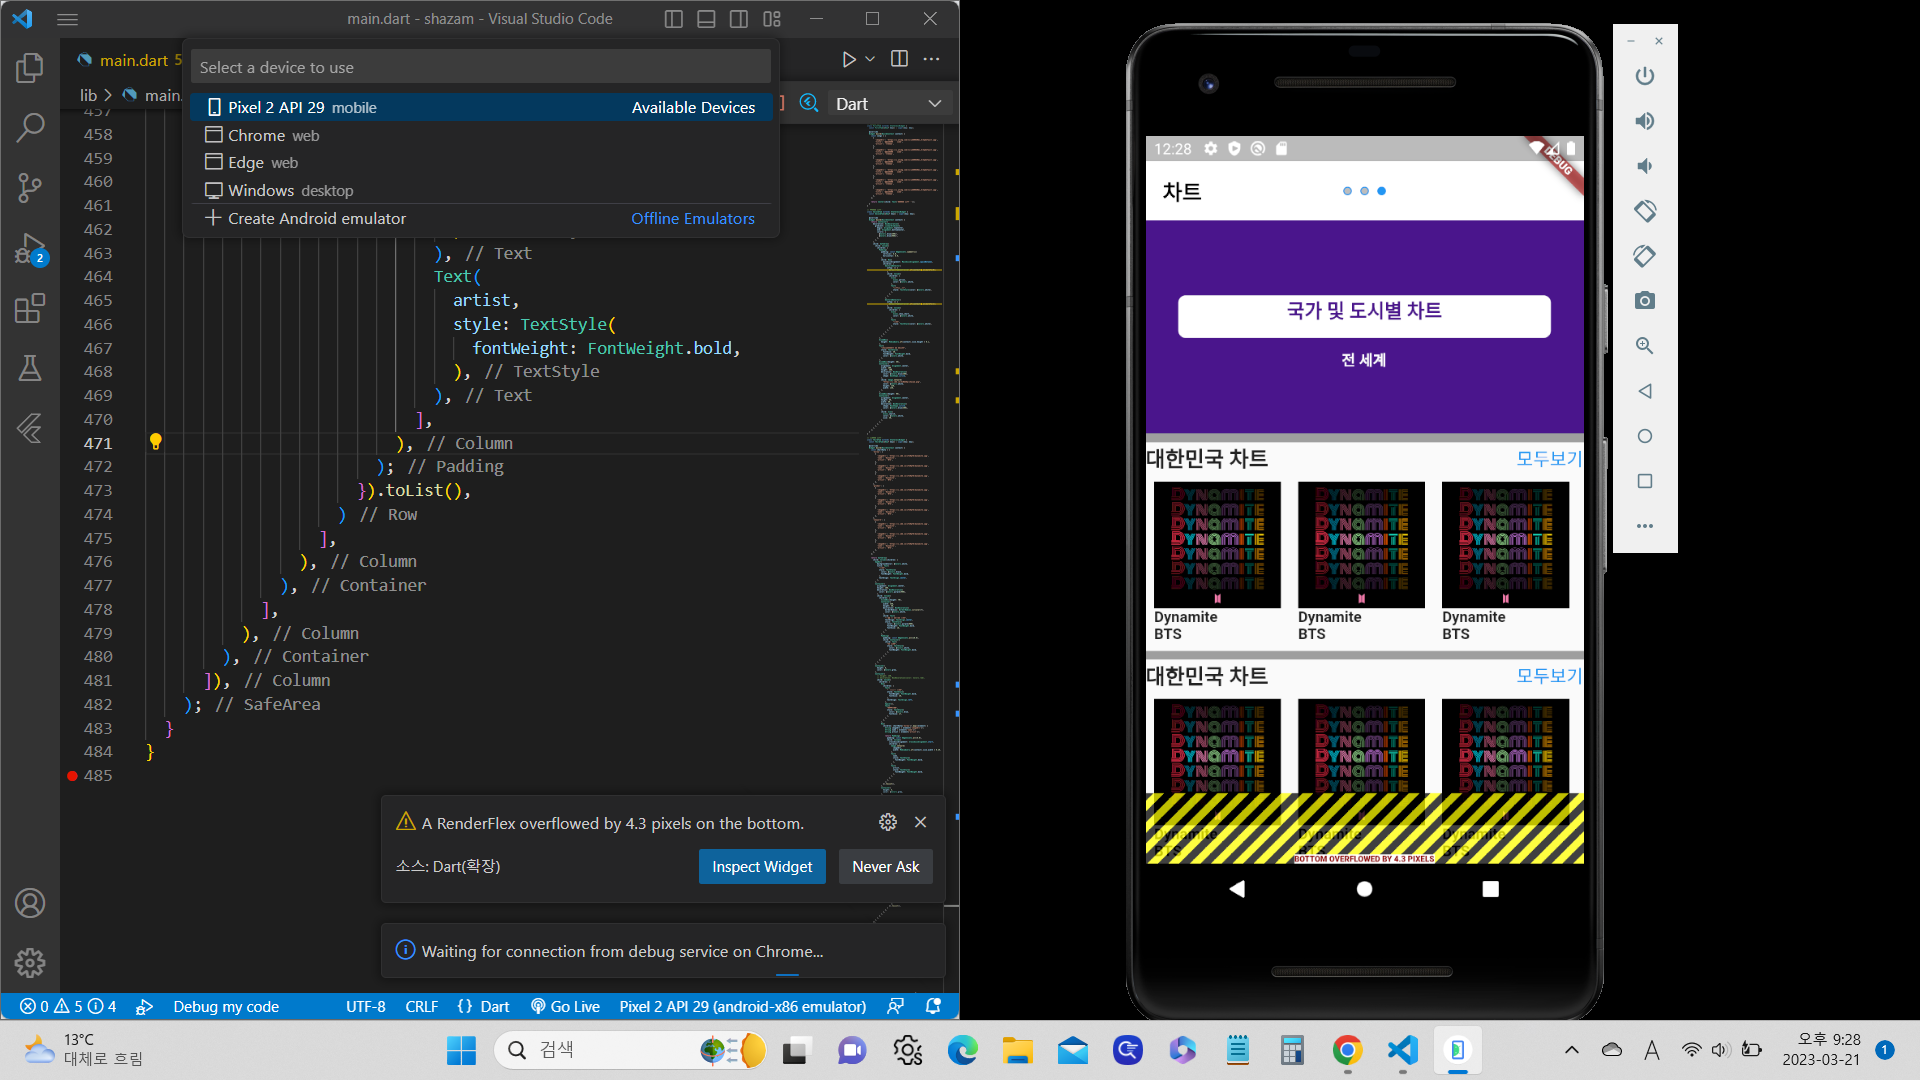
Task: Click the Never Ask button
Action: point(885,867)
